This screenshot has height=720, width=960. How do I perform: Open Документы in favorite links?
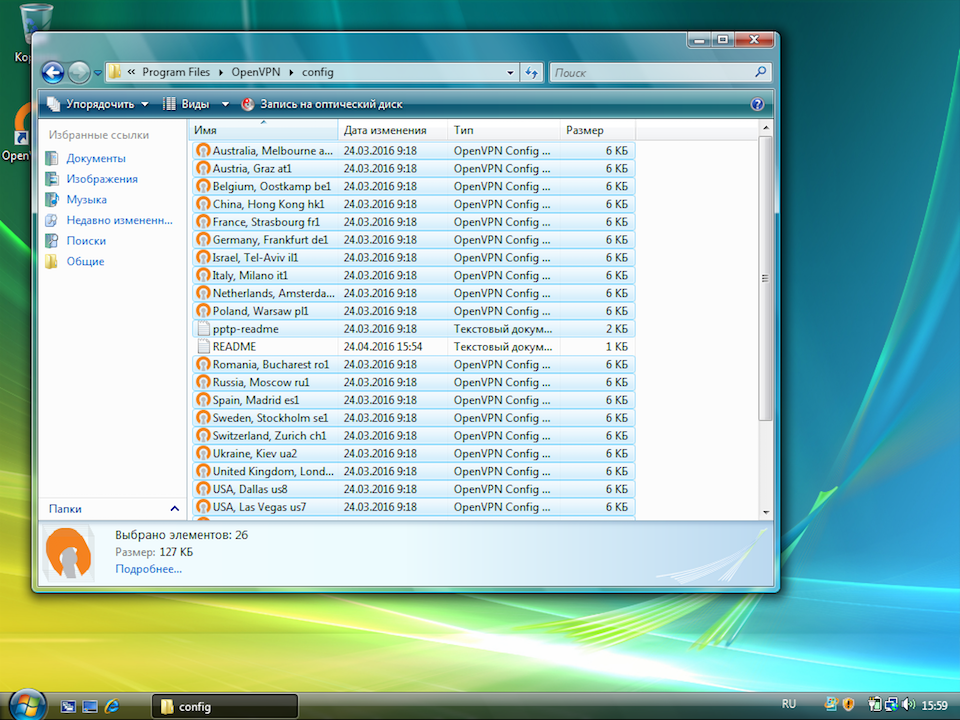(x=96, y=158)
